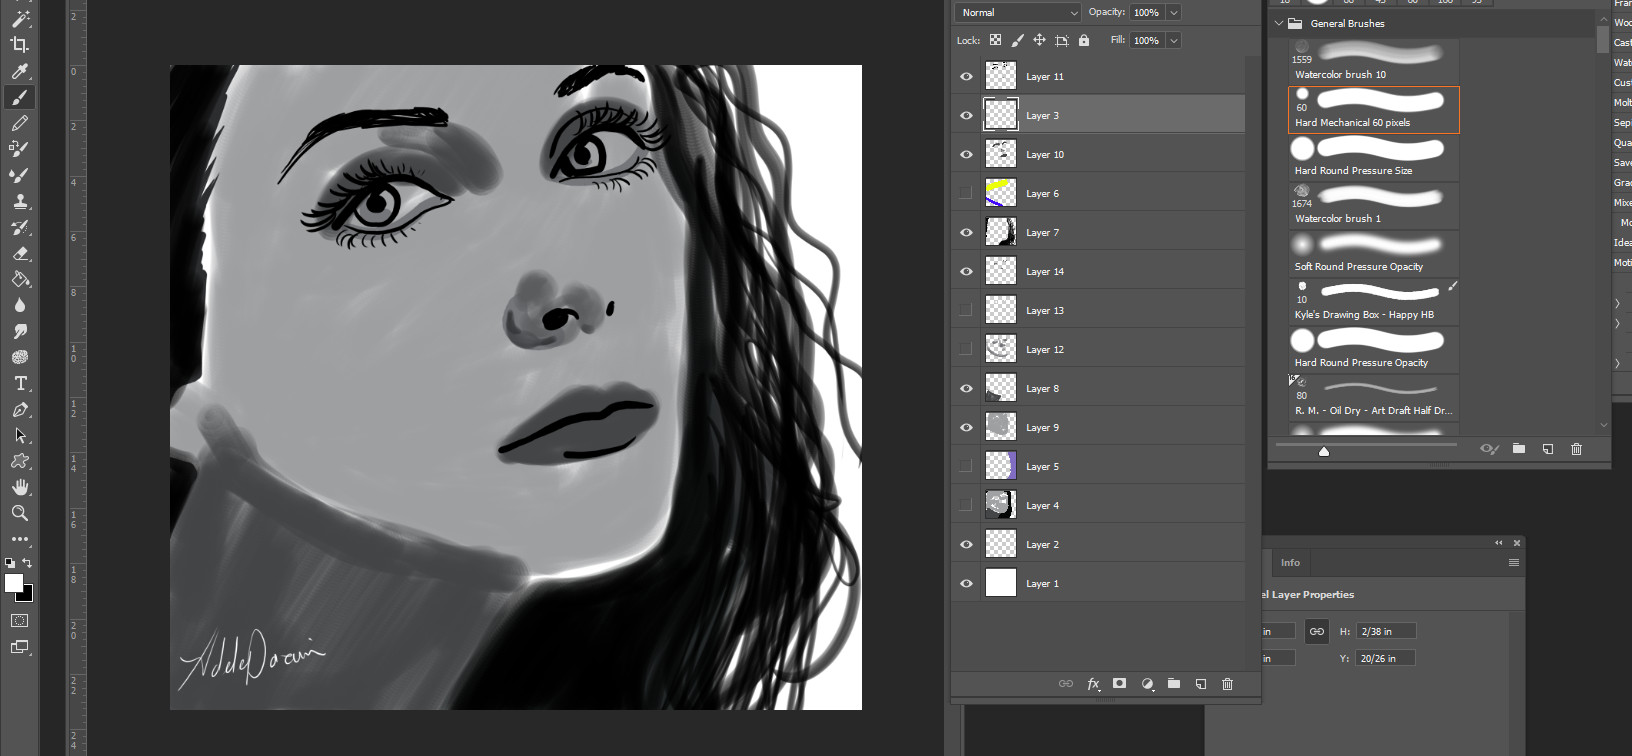
Task: Open the layer Opacity dropdown arrow
Action: pyautogui.click(x=1174, y=13)
